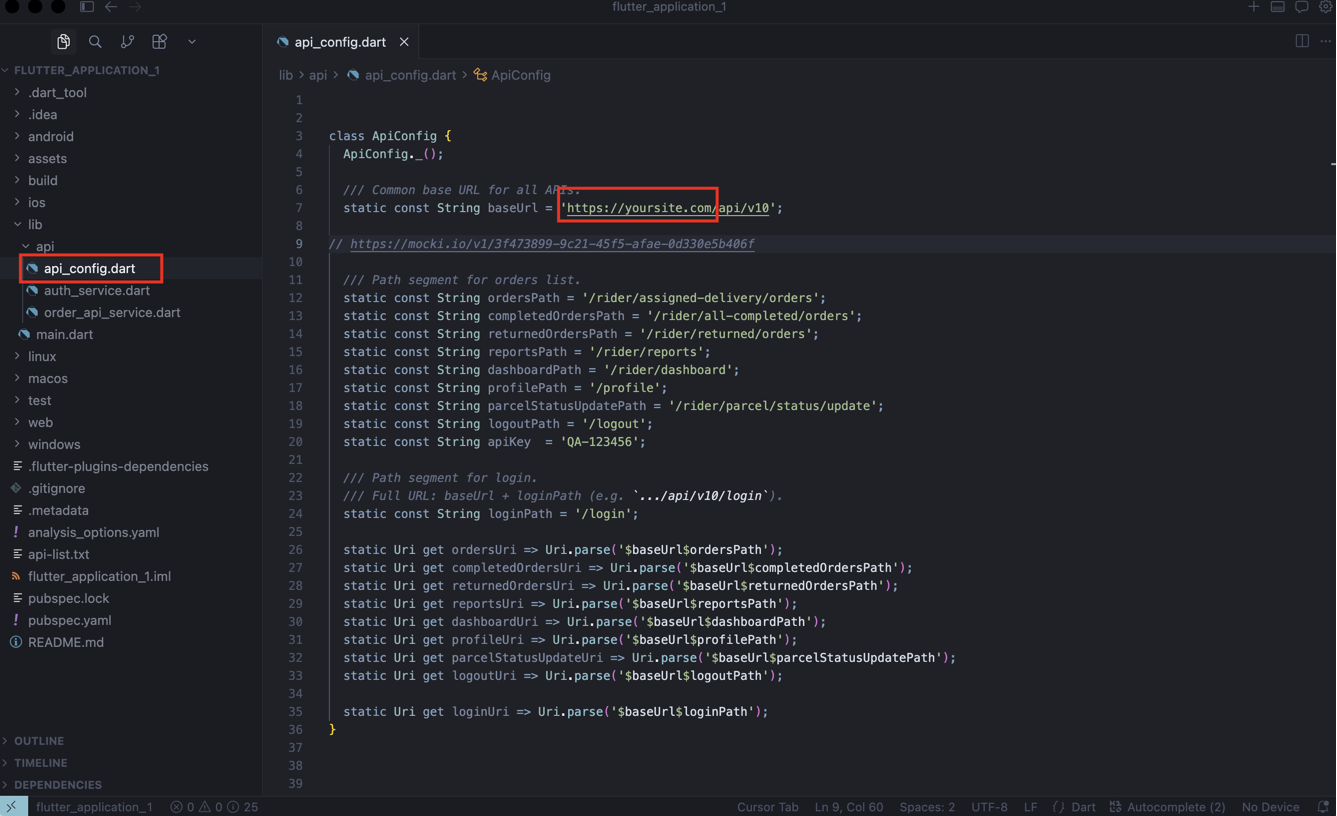
Task: Expand the additional views chevron in sidebar header
Action: [192, 42]
